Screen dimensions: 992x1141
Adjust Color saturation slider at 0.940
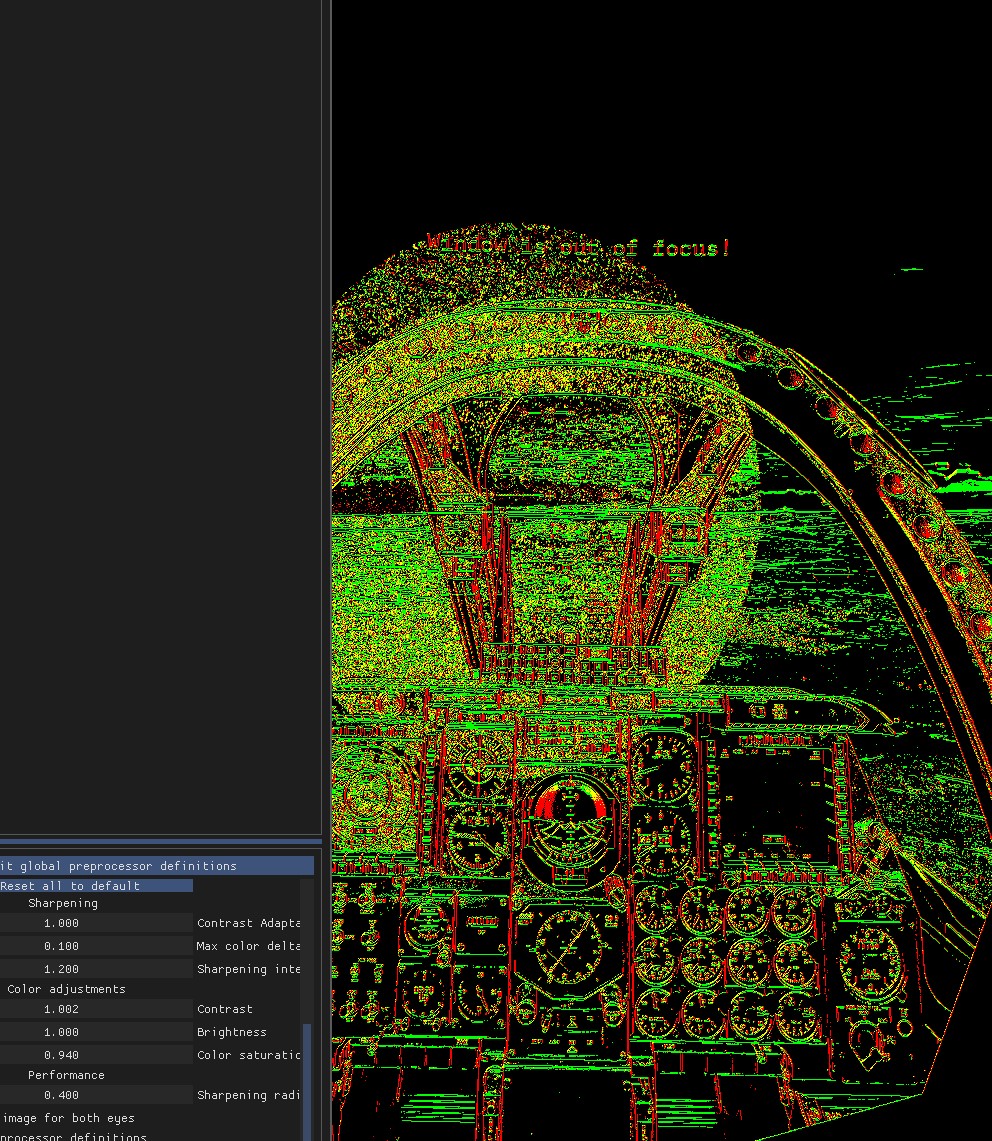click(x=96, y=1055)
